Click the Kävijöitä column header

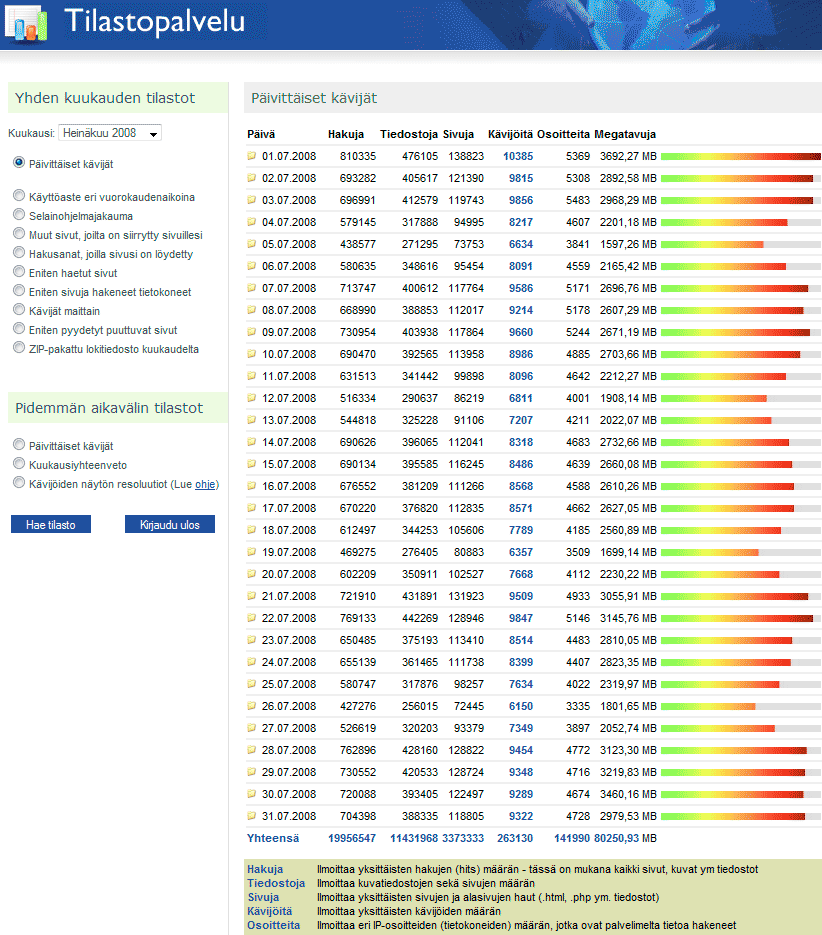click(510, 134)
